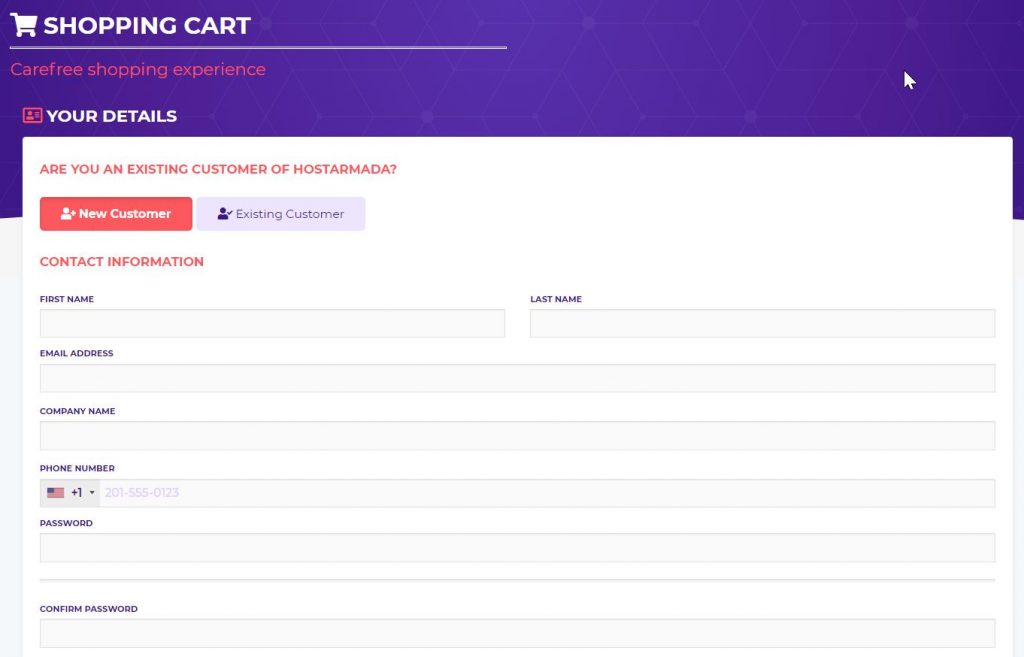Click the Your Details section title
The image size is (1024, 657).
click(x=111, y=116)
